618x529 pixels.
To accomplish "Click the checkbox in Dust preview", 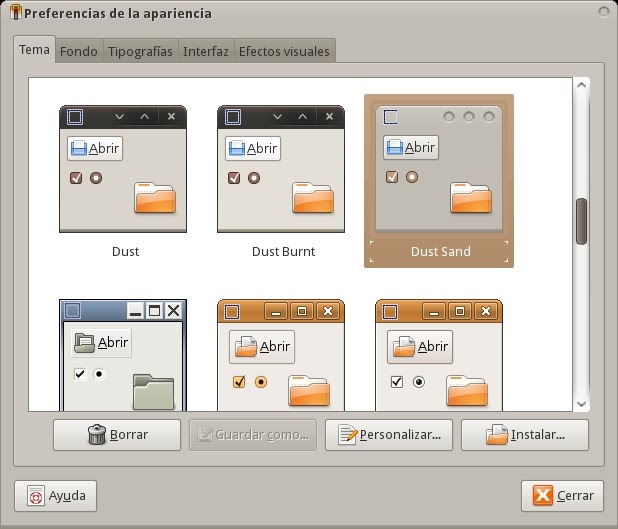I will [76, 178].
